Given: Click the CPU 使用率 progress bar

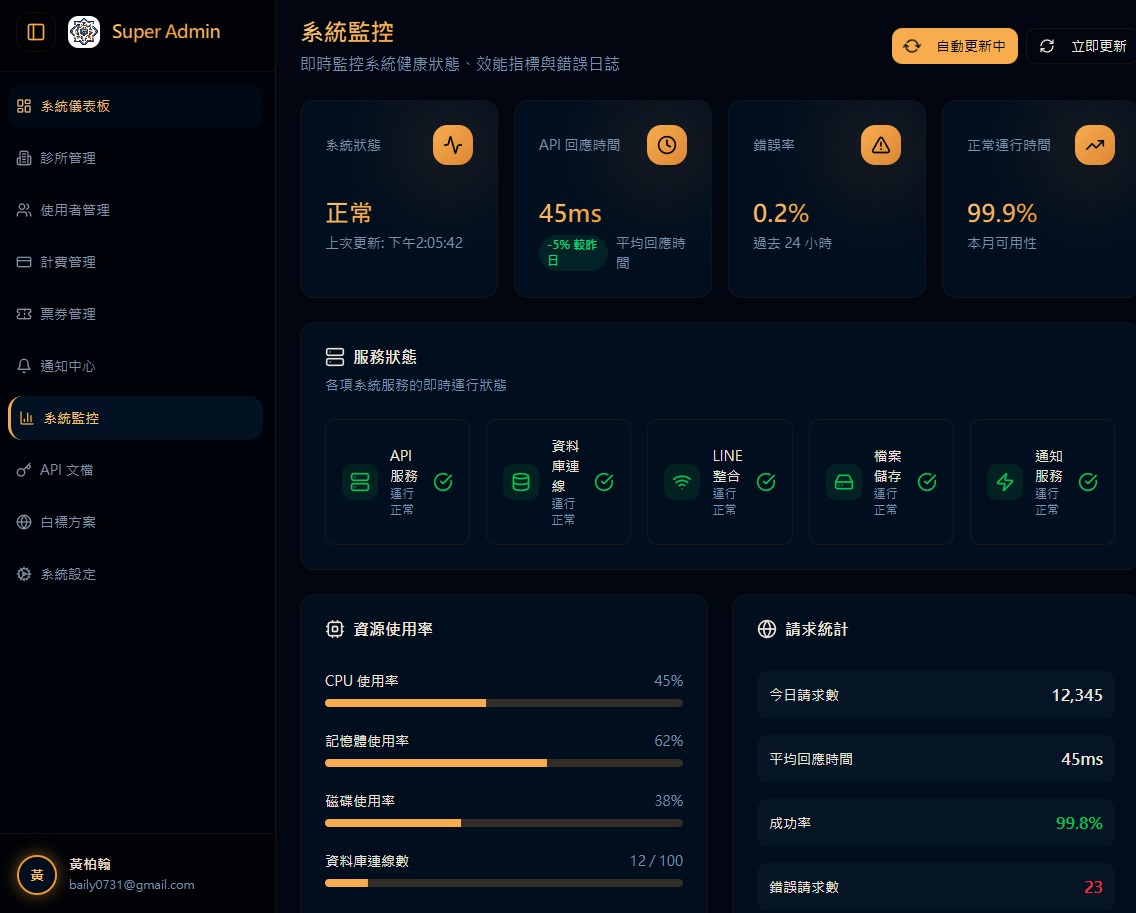Looking at the screenshot, I should [504, 703].
